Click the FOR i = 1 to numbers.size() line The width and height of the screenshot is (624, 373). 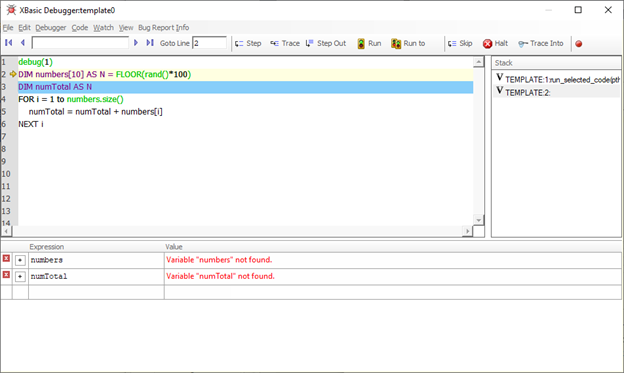[71, 99]
